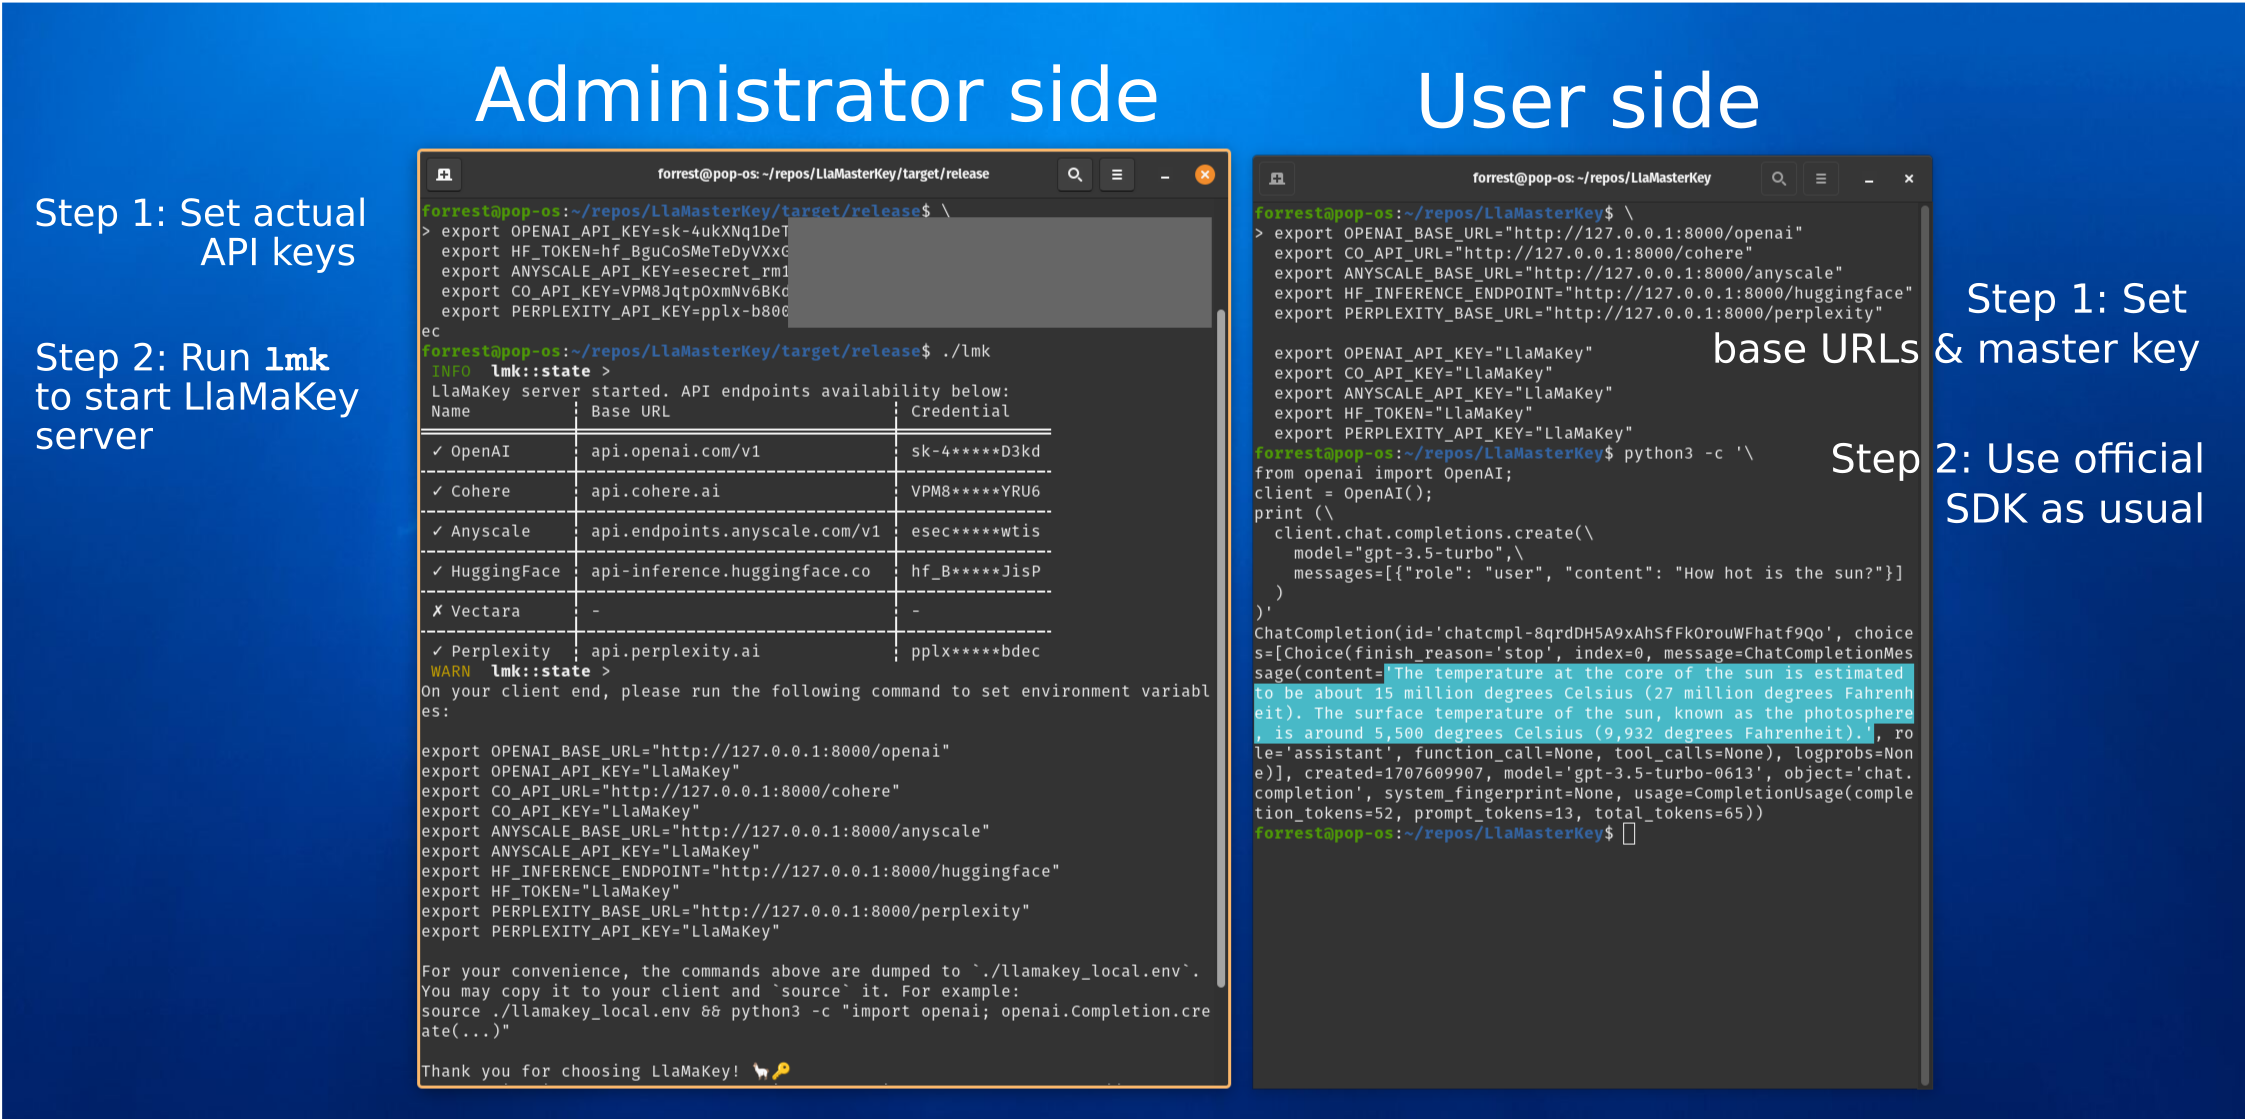Click new tab icon in User terminal
Image resolution: width=2245 pixels, height=1119 pixels.
pos(1277,178)
